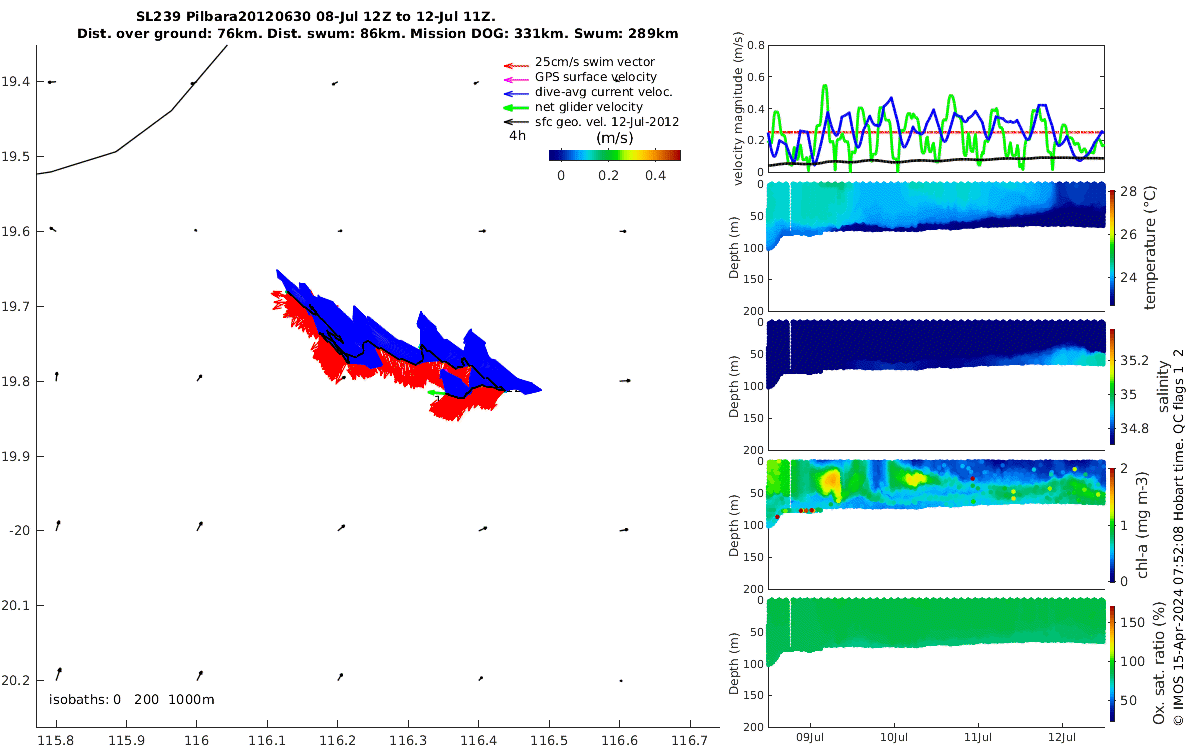The image size is (1200, 750).
Task: Click the blue dive-avg current legend arrow
Action: [x=515, y=92]
